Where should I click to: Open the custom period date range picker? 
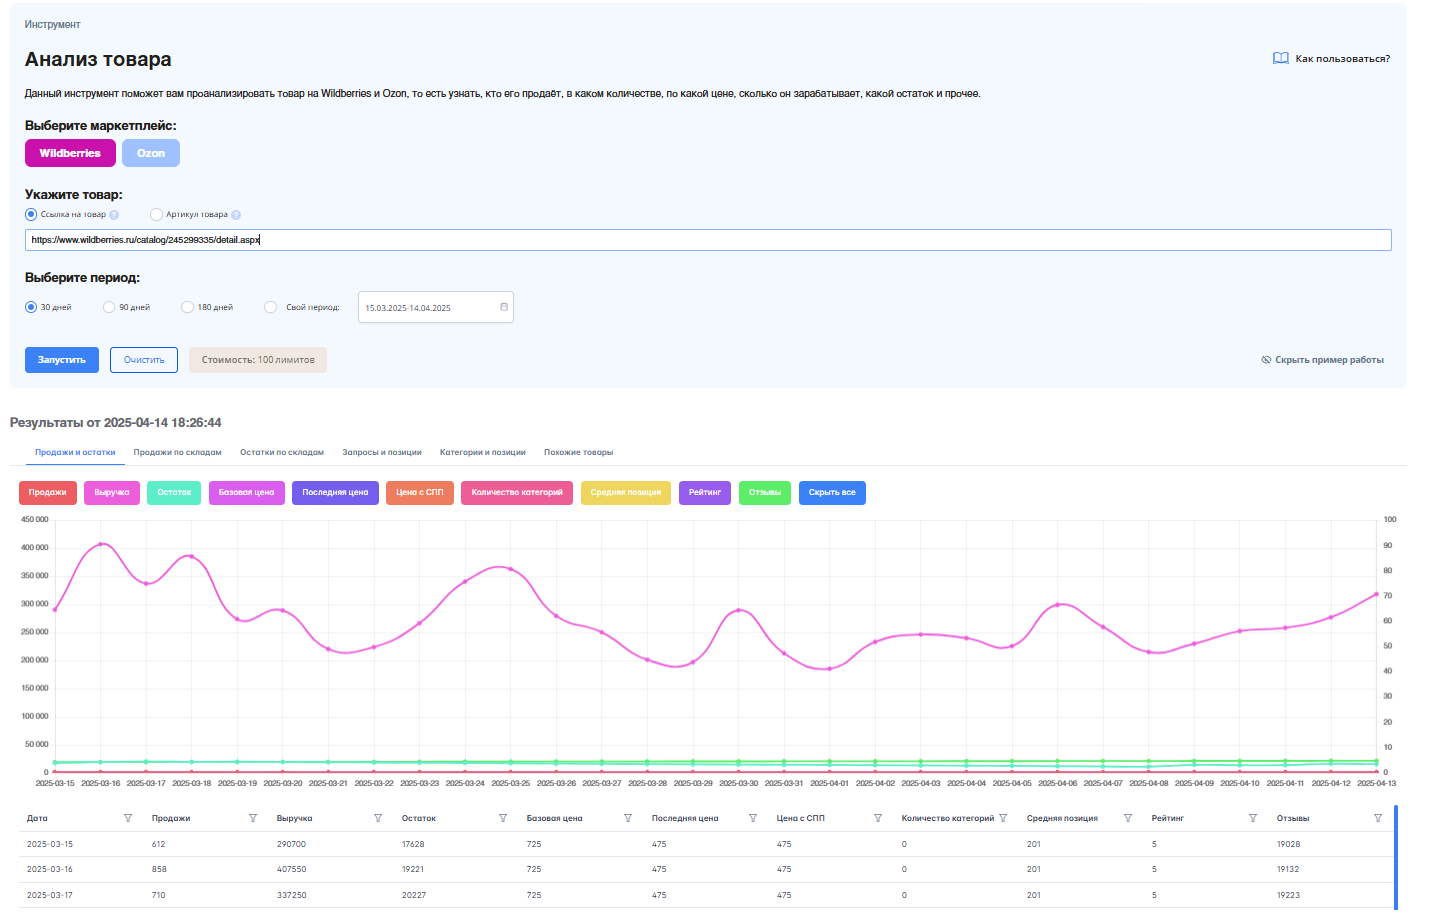click(430, 307)
